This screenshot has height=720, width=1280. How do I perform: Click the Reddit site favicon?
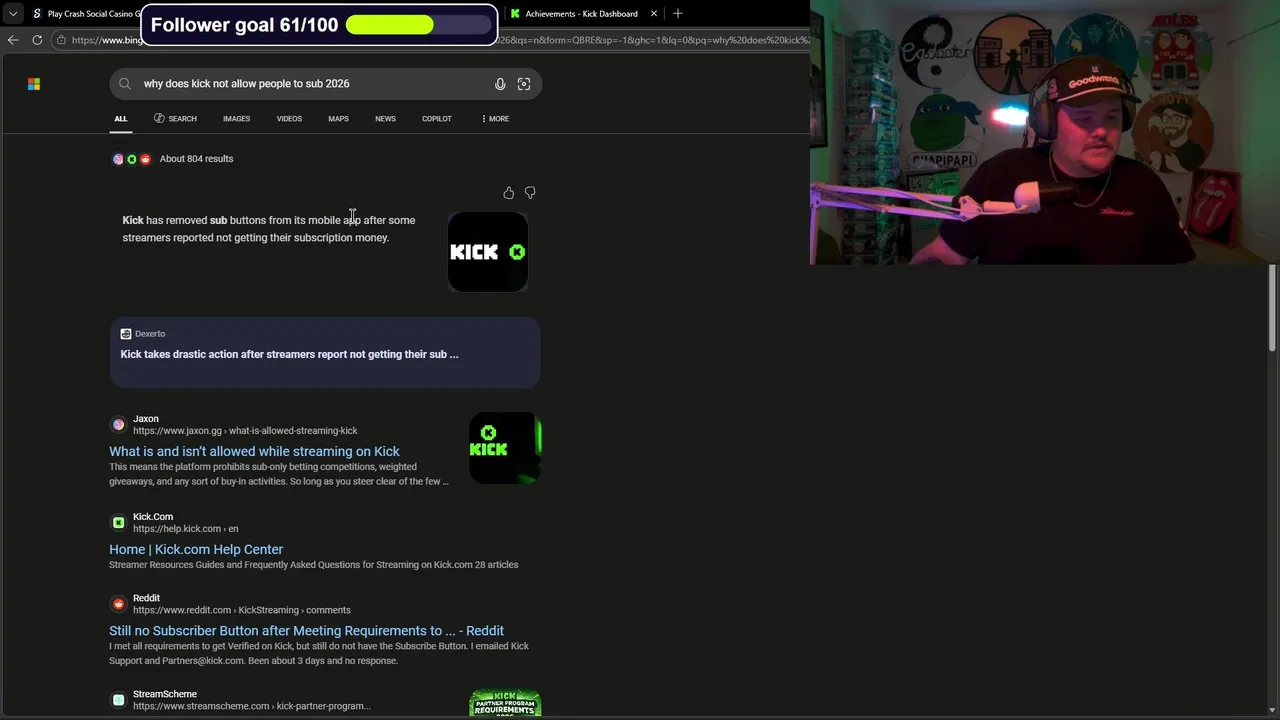[x=118, y=604]
